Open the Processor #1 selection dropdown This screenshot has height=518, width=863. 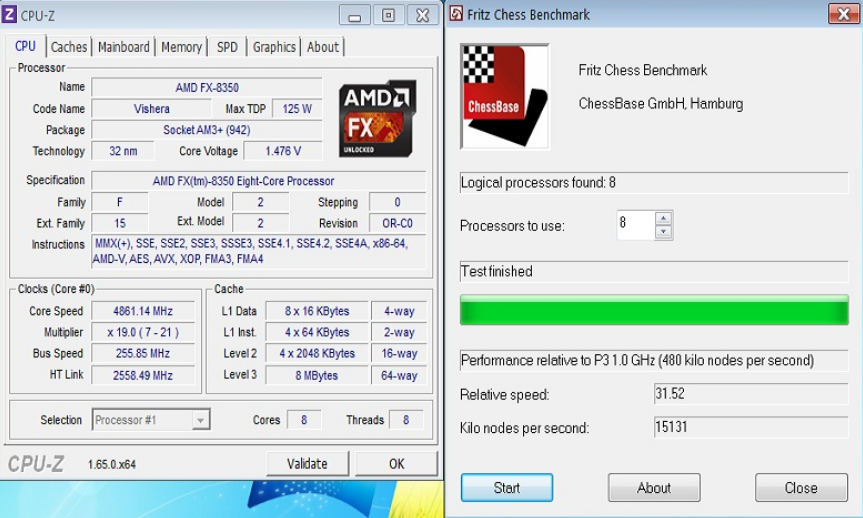[200, 420]
